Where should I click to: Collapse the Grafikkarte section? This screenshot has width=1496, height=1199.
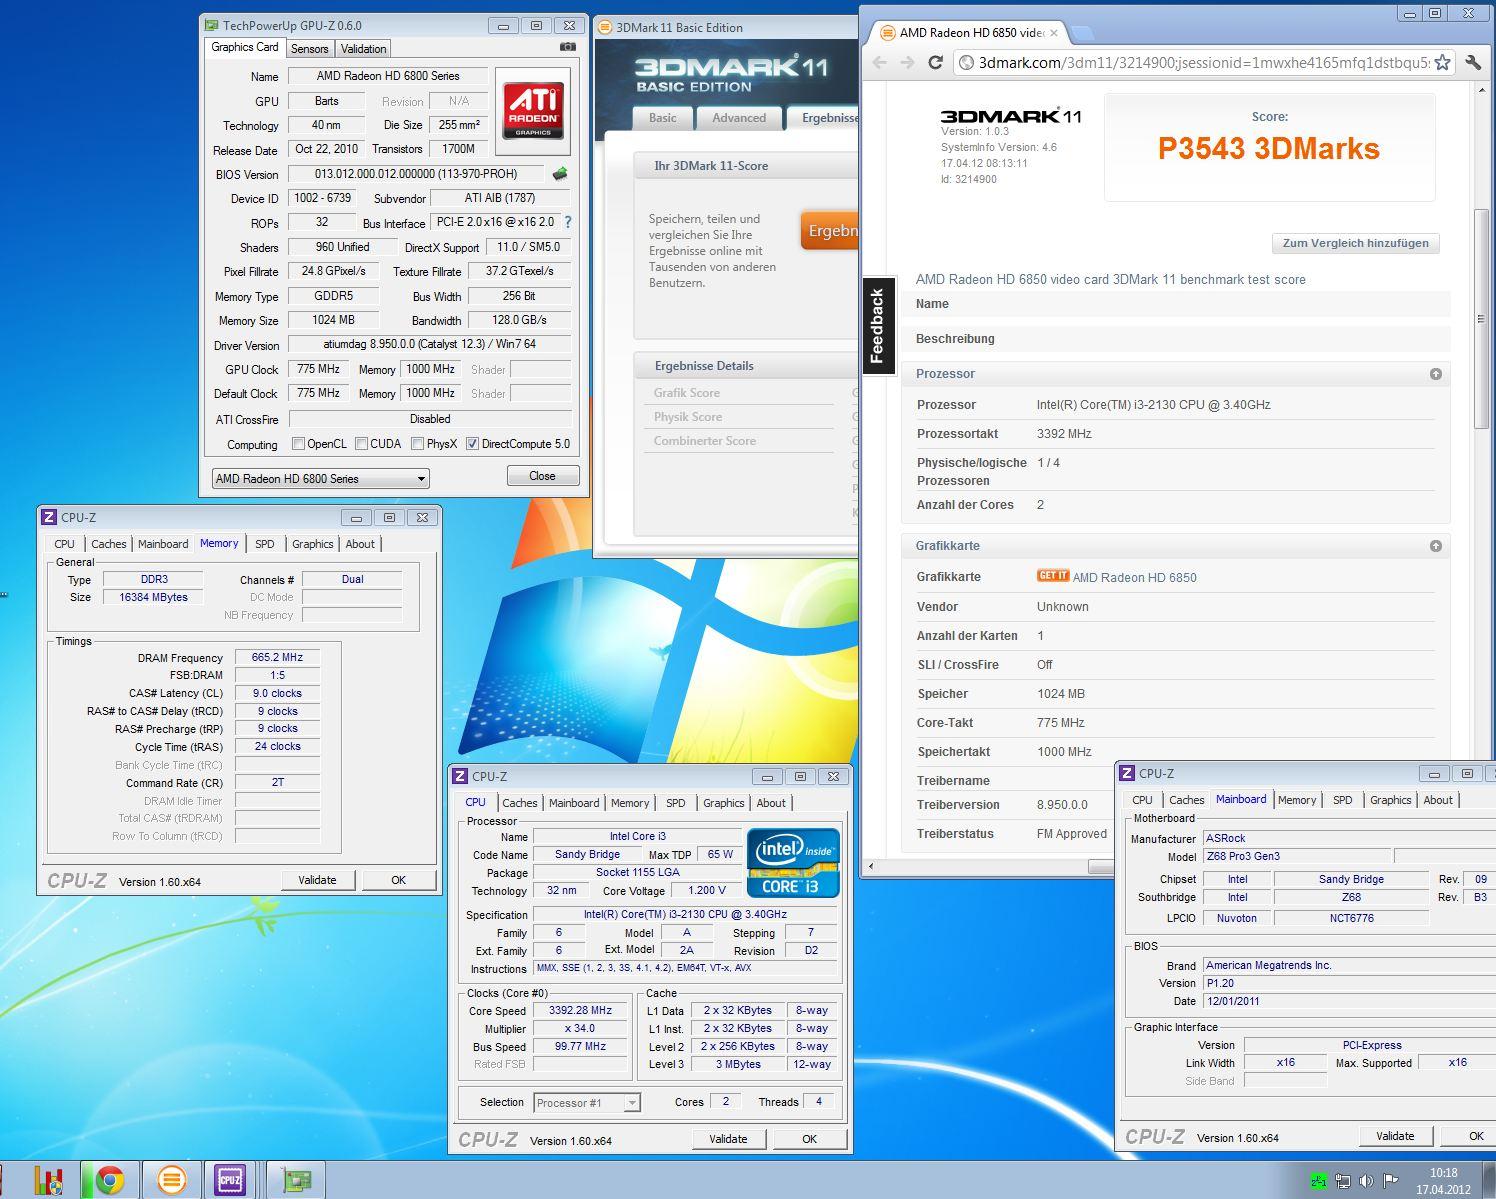pyautogui.click(x=1435, y=545)
